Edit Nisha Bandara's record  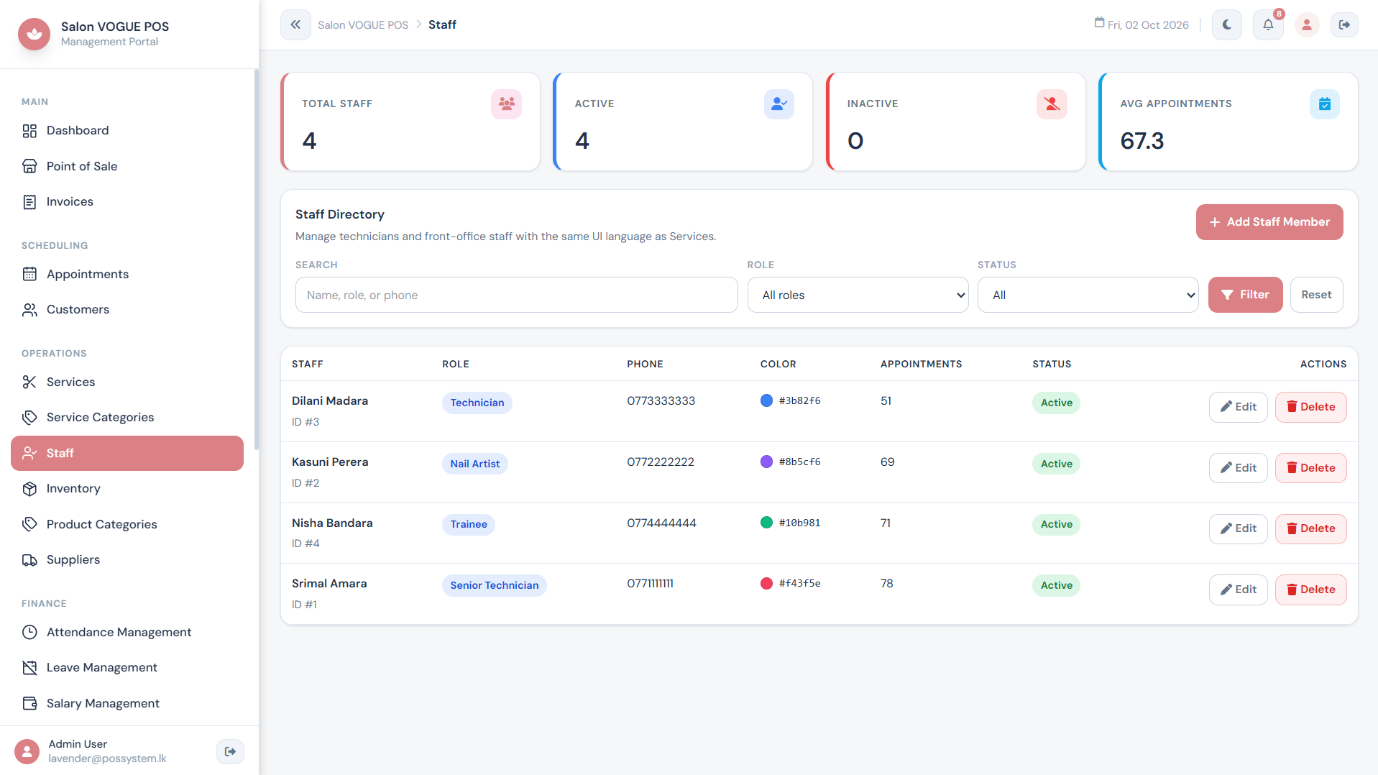[x=1238, y=528]
